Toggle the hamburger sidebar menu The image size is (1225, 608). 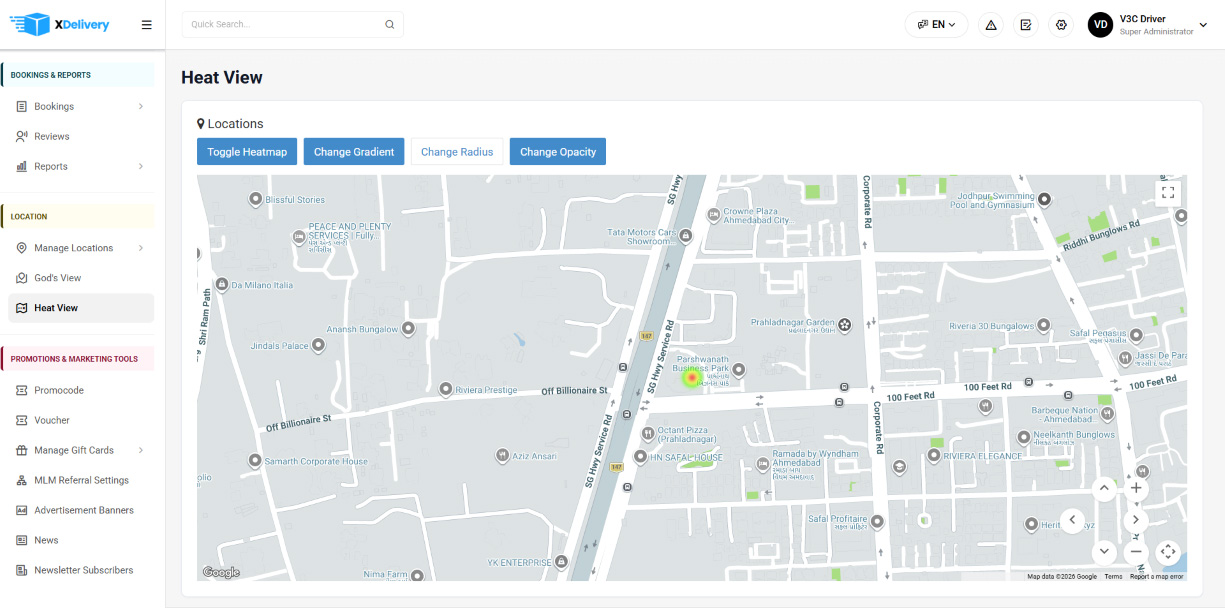147,25
